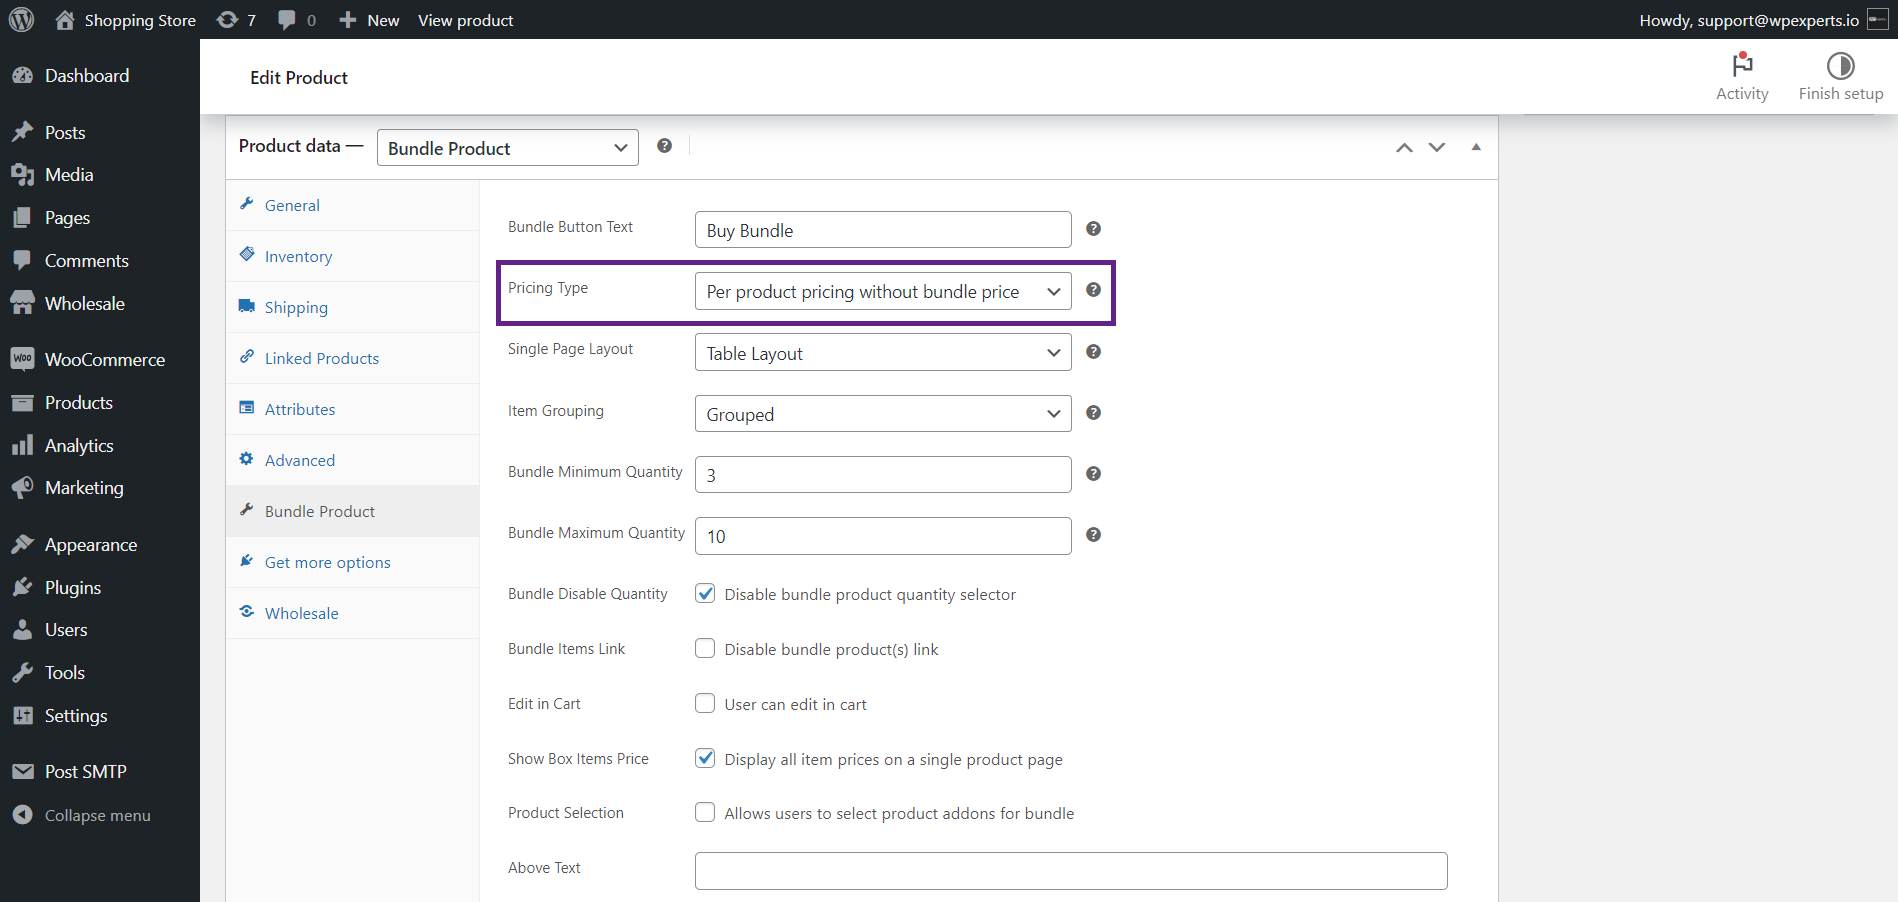Viewport: 1898px width, 902px height.
Task: Select the Bundle Product tab
Action: [353, 511]
